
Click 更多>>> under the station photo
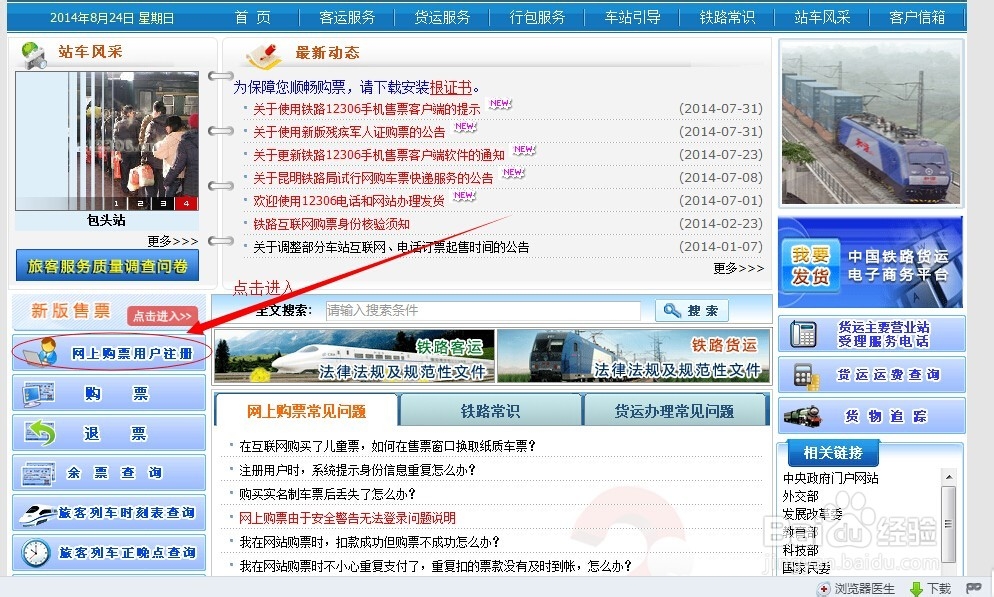coord(172,241)
